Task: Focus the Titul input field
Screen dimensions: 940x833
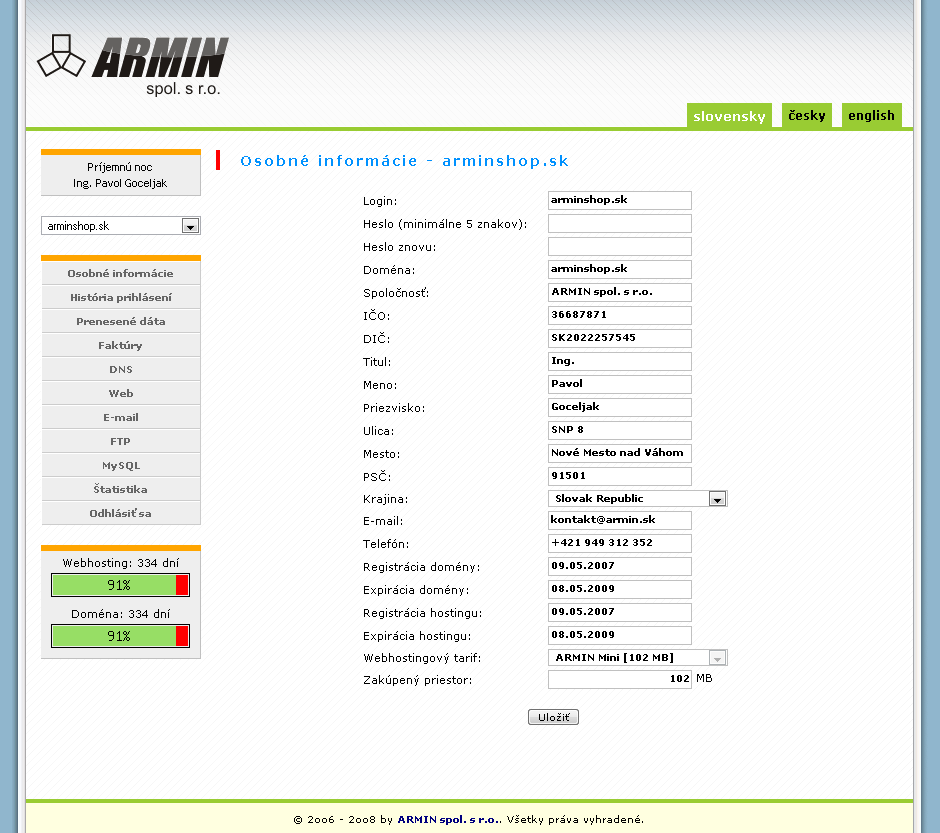Action: 619,361
